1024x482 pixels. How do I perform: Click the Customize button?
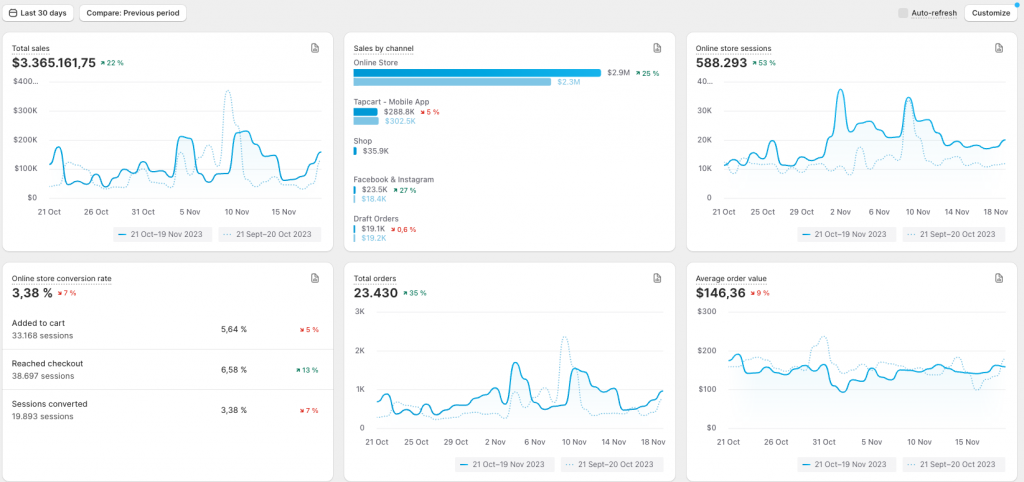pos(991,13)
